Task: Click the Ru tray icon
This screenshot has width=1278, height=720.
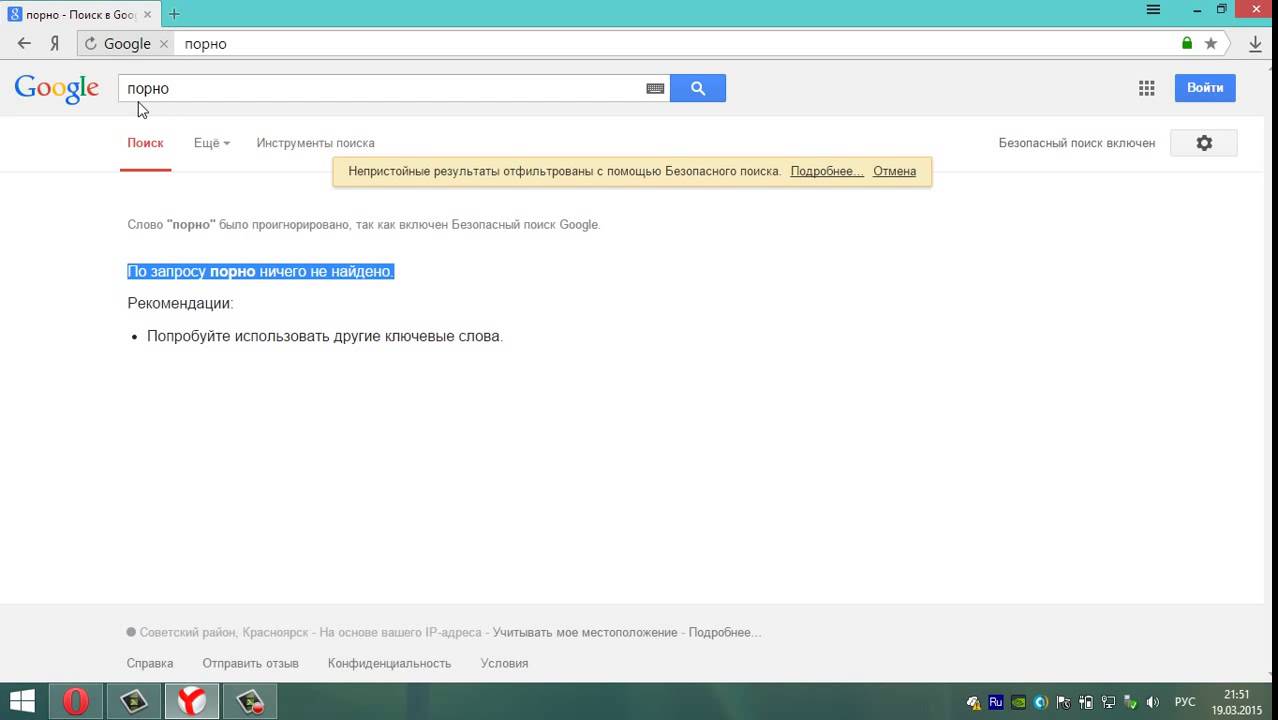Action: pos(996,702)
